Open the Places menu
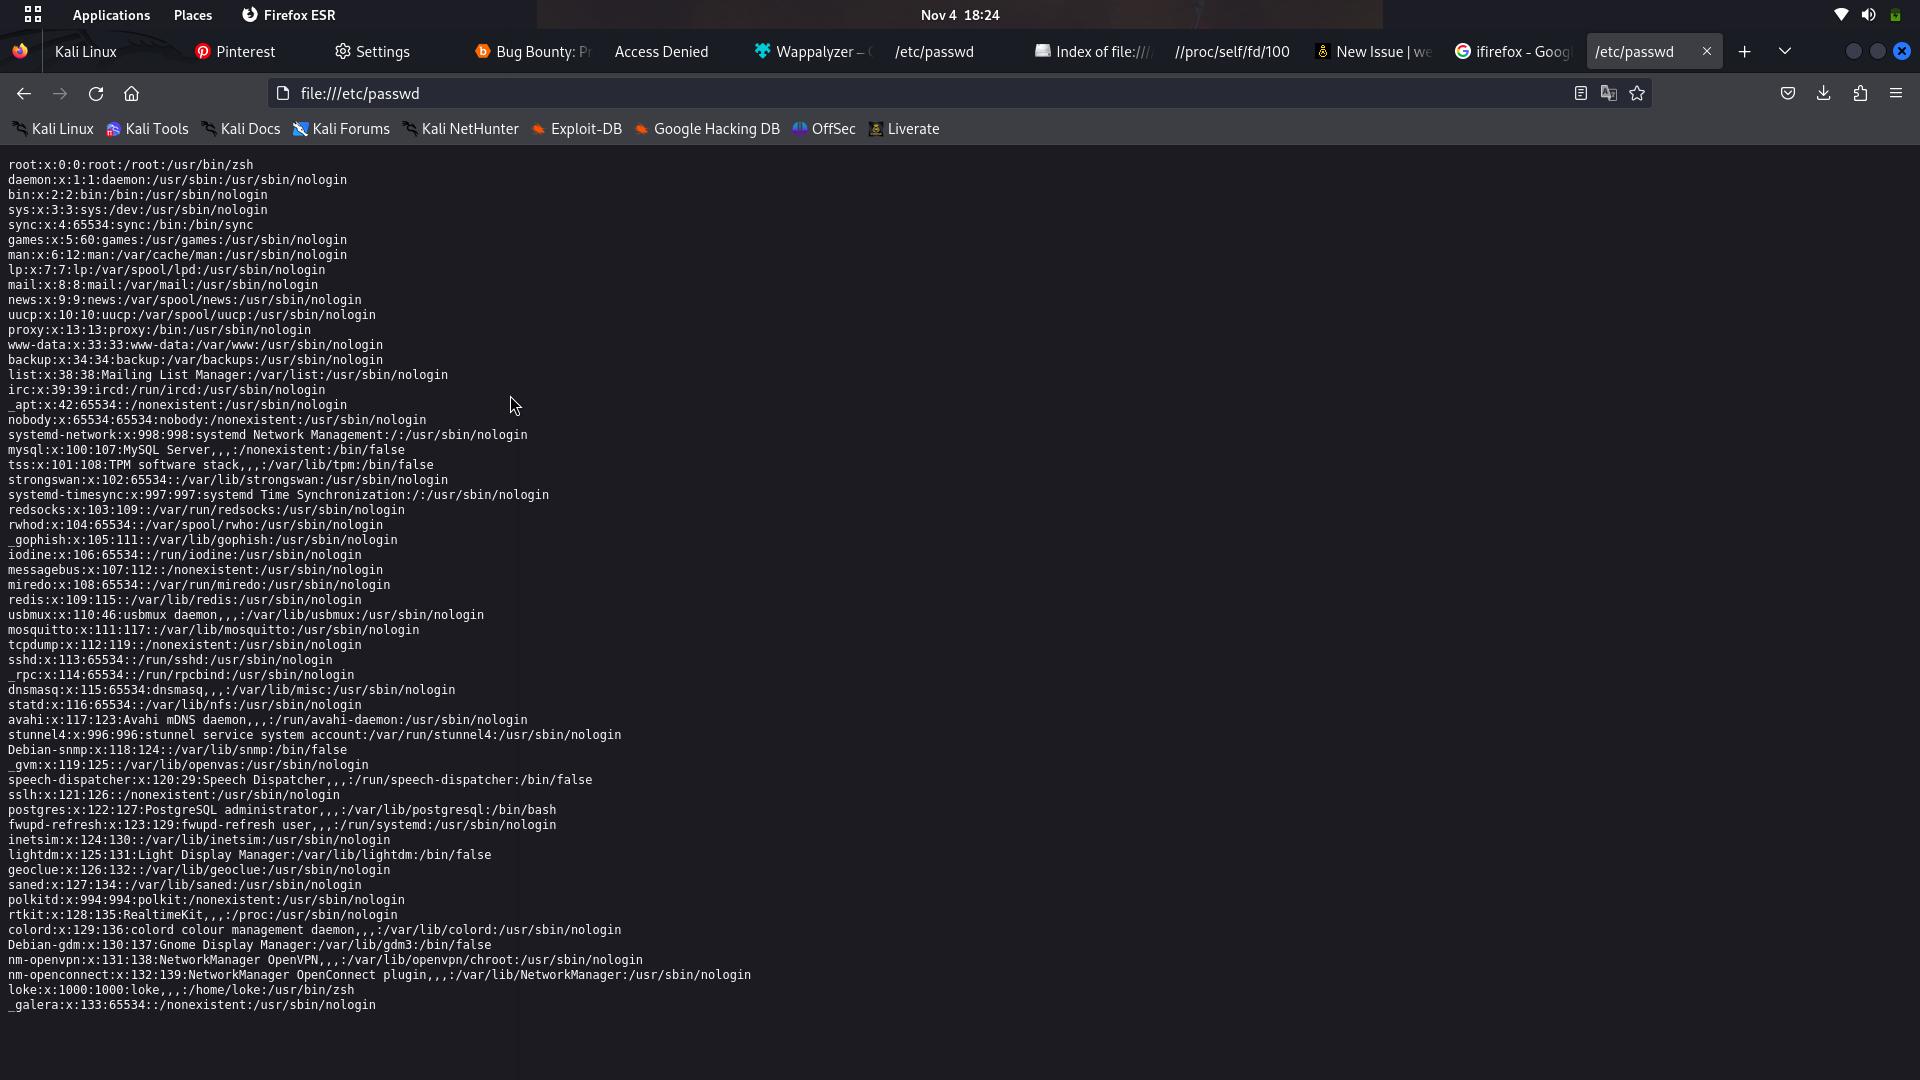The width and height of the screenshot is (1920, 1080). tap(192, 14)
